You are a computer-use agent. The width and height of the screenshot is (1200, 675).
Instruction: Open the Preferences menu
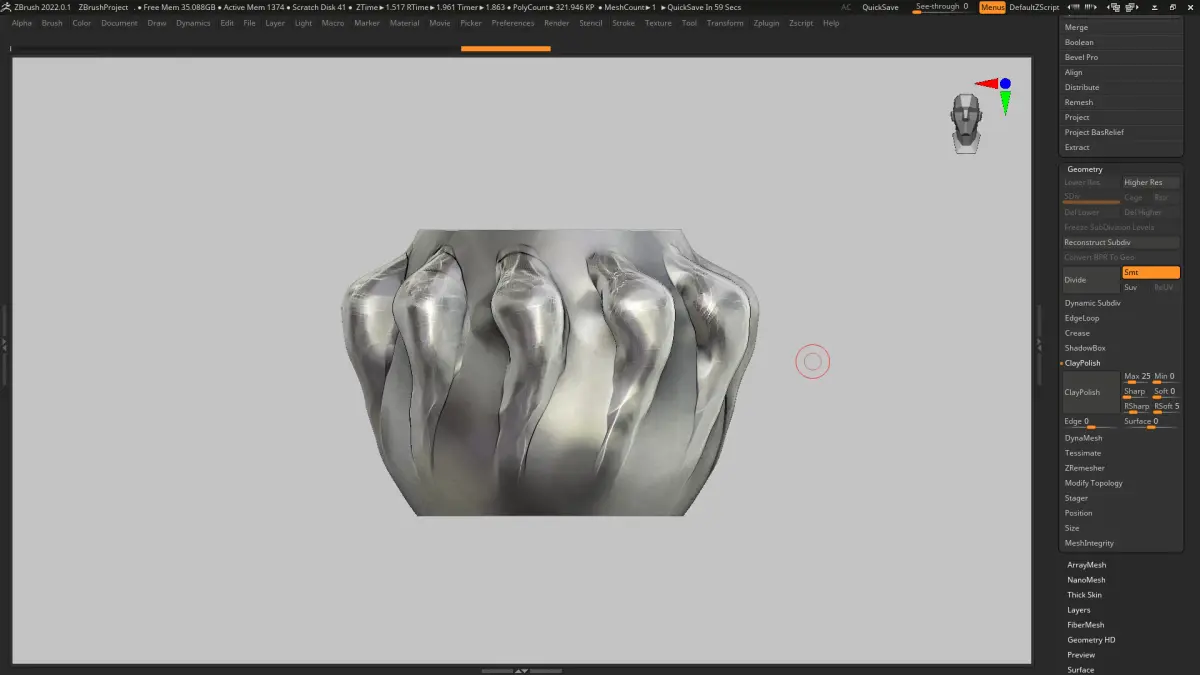[513, 23]
